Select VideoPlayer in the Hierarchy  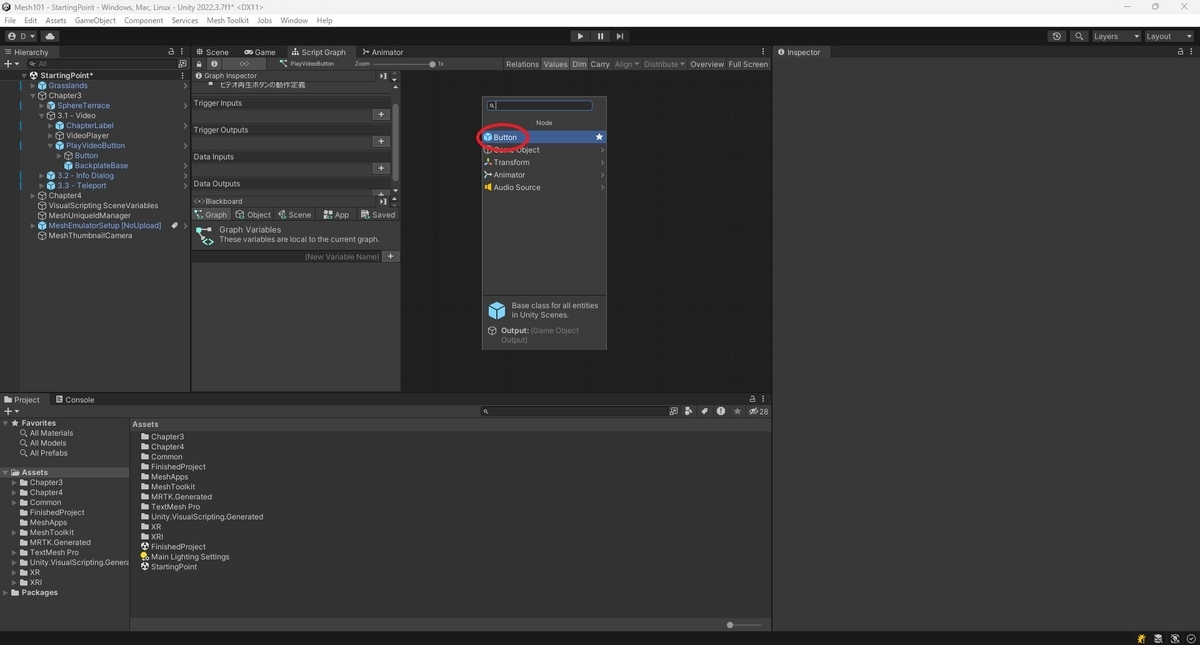(x=87, y=135)
